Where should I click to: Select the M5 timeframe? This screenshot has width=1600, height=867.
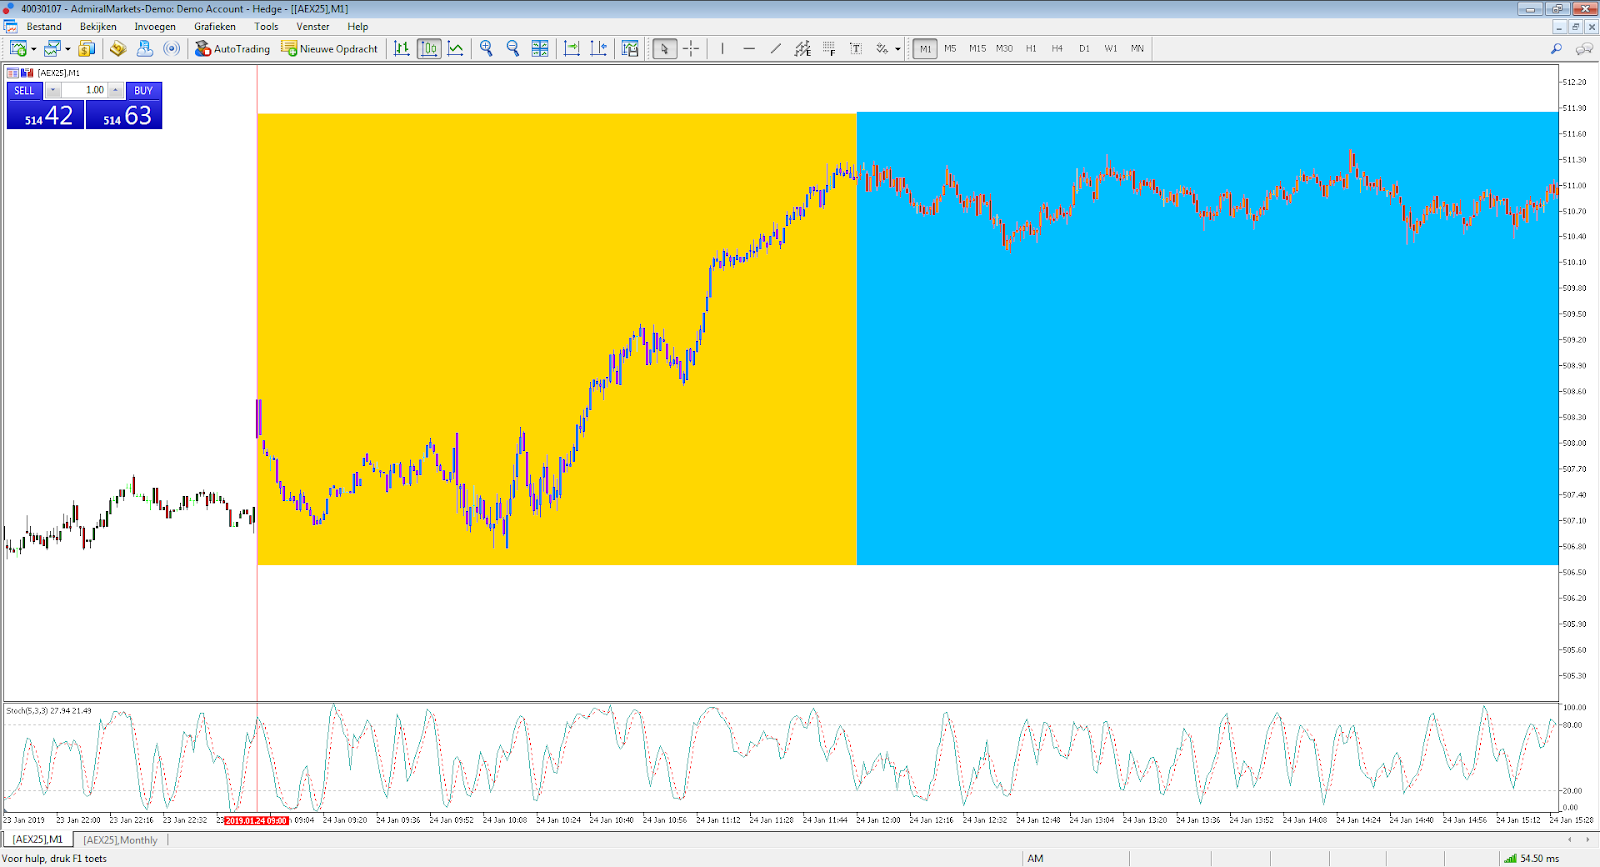(x=950, y=48)
